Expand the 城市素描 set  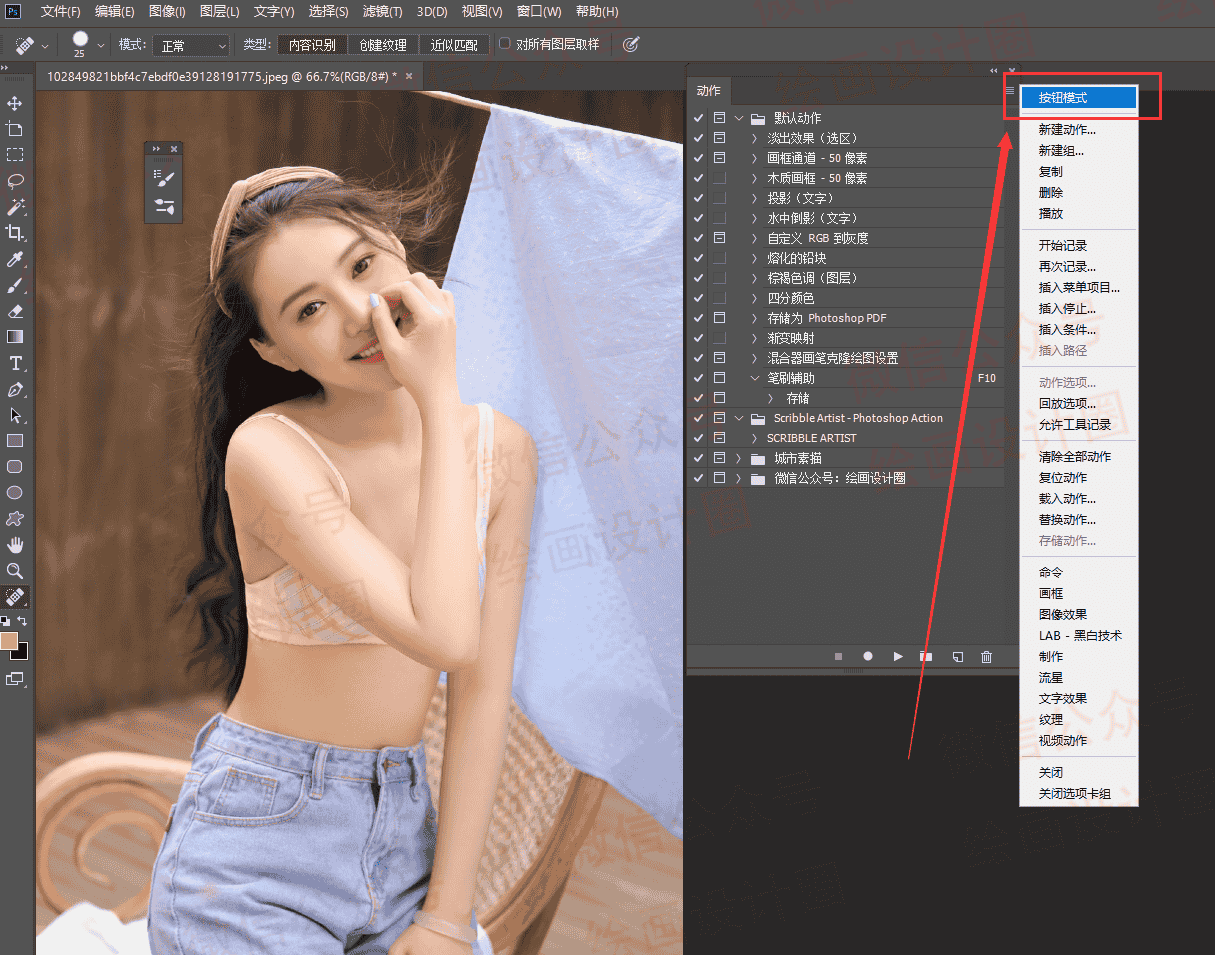[739, 458]
